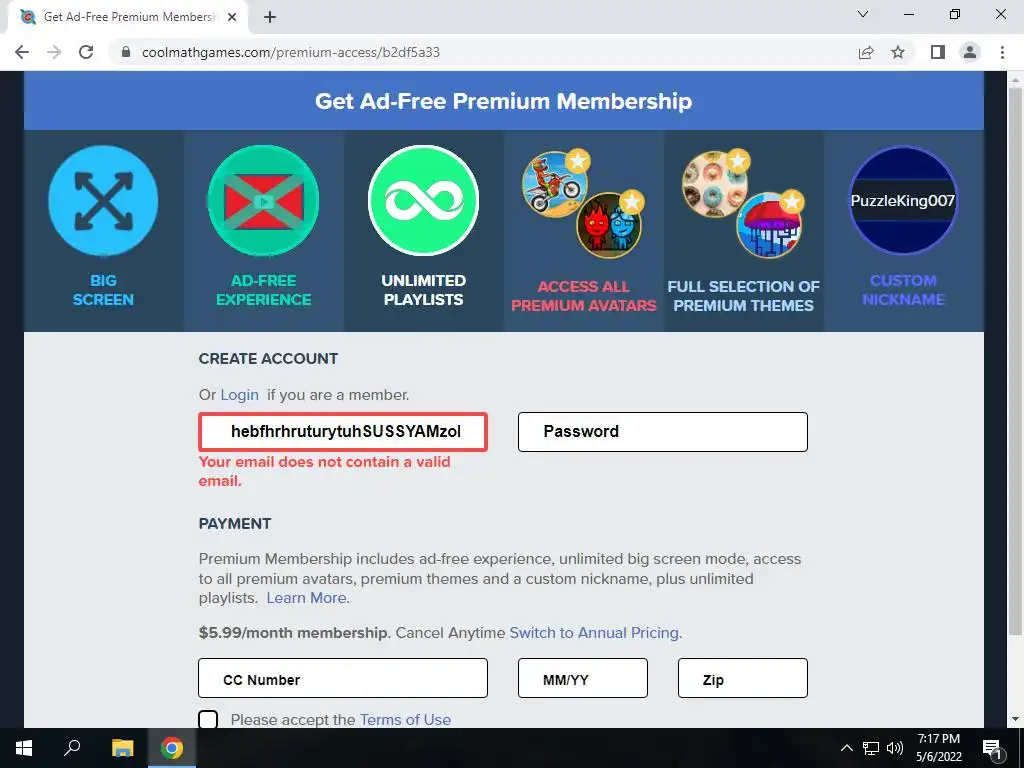Reload the page

(x=86, y=52)
